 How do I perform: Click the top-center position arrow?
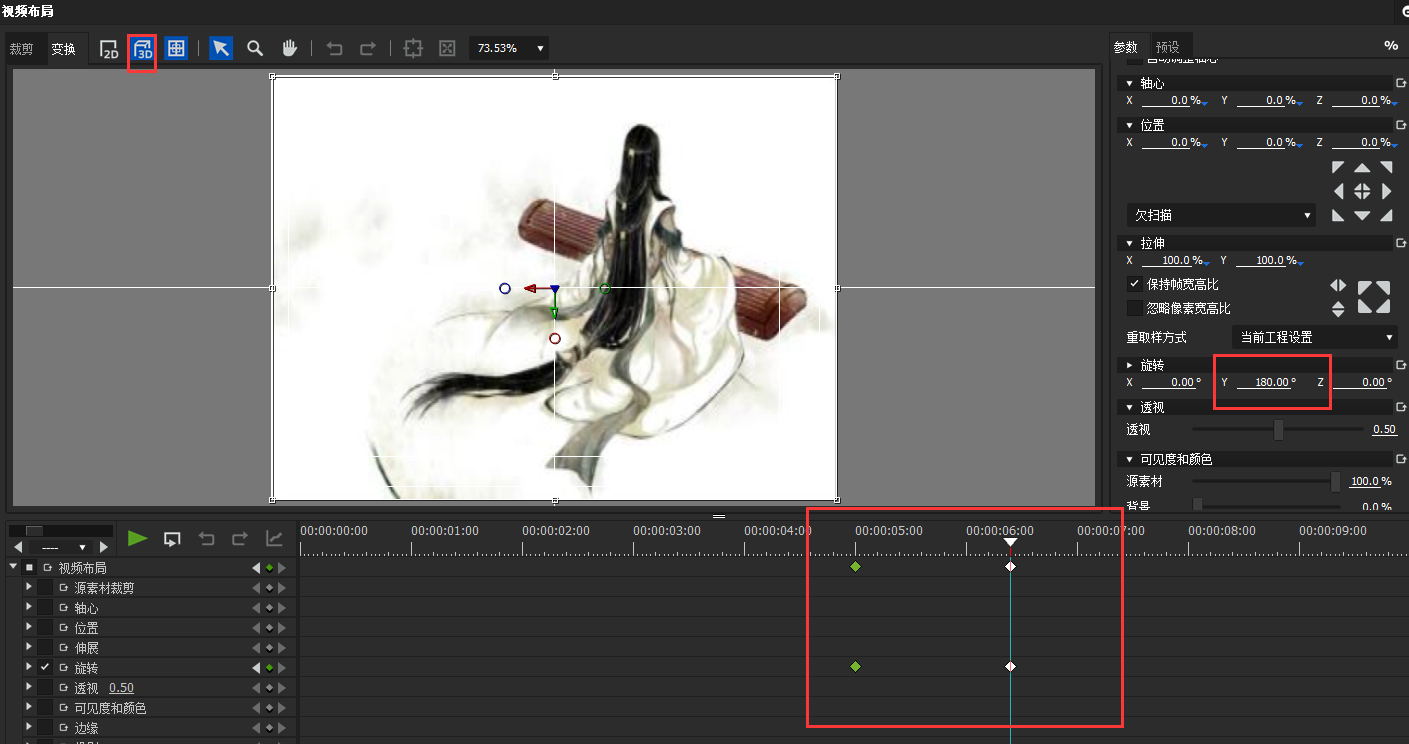click(1362, 167)
